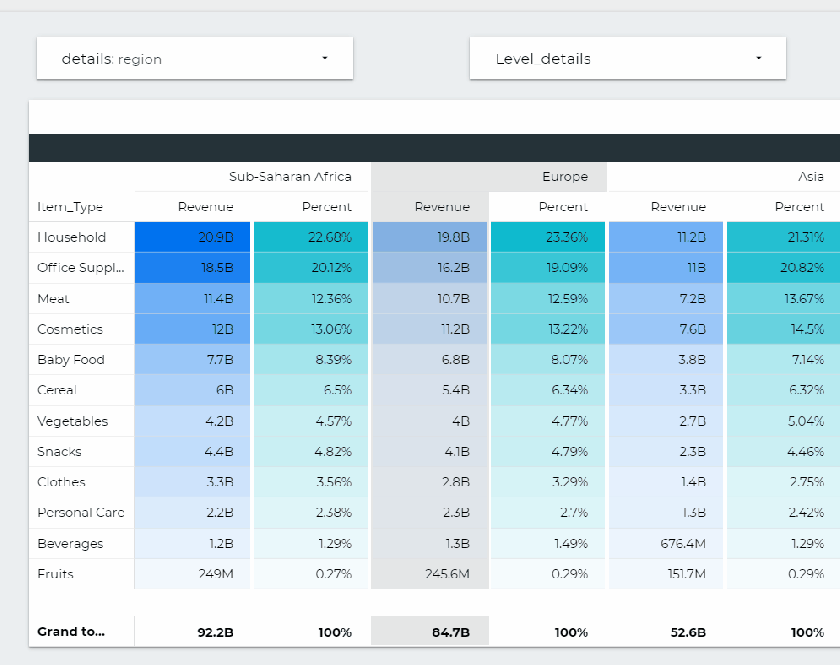Click the details: region dropdown arrow
The width and height of the screenshot is (840, 665).
pyautogui.click(x=324, y=58)
